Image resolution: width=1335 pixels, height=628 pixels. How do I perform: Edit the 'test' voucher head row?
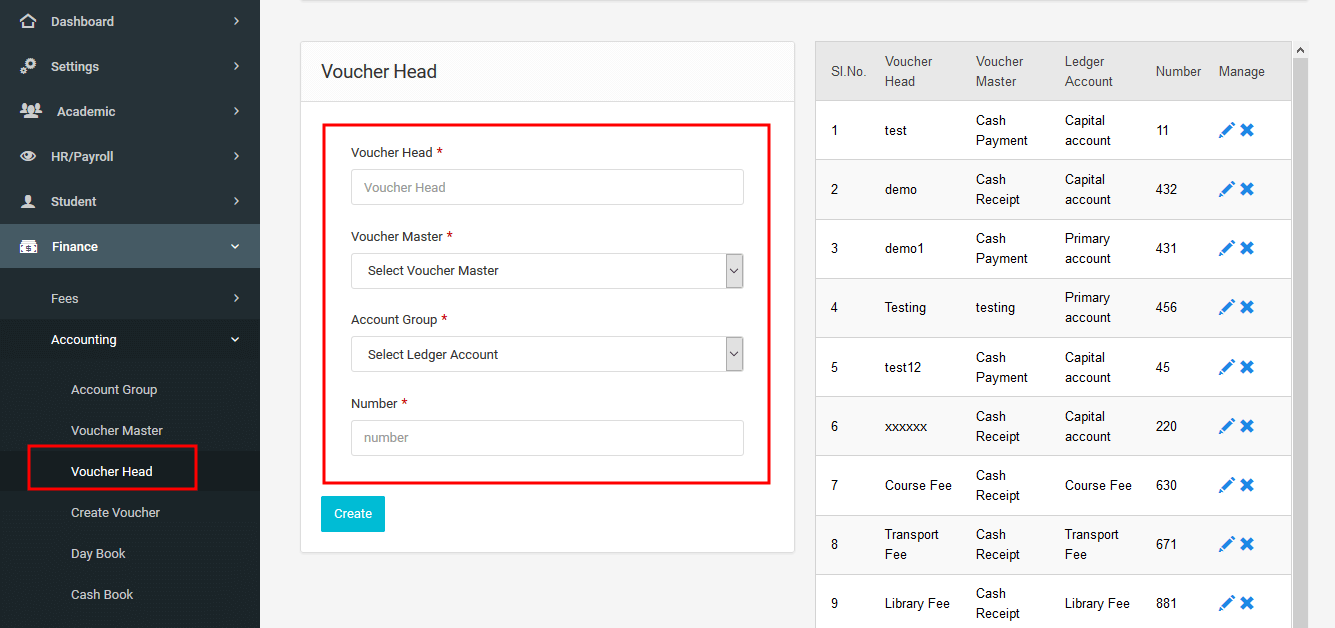(1227, 130)
